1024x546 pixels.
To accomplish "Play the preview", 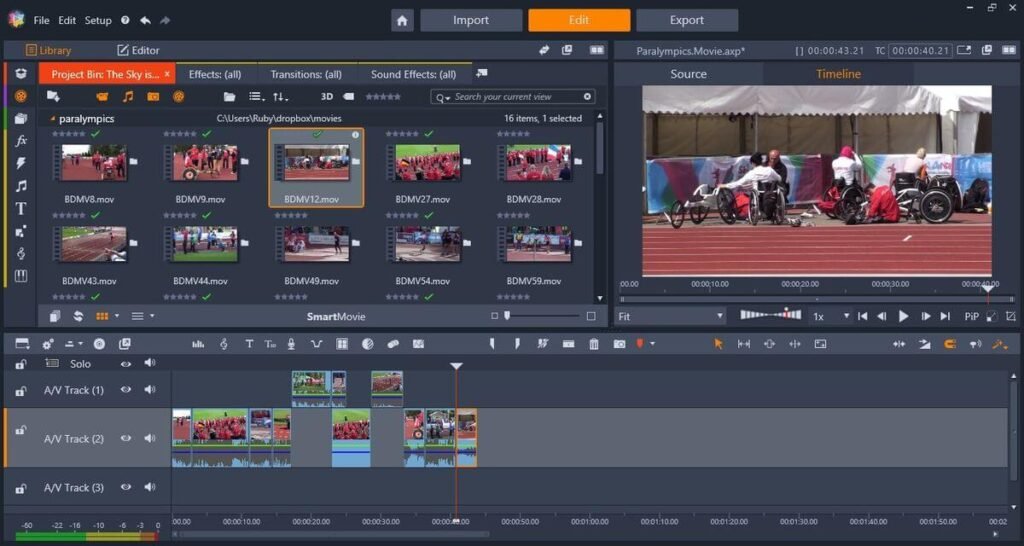I will click(903, 316).
